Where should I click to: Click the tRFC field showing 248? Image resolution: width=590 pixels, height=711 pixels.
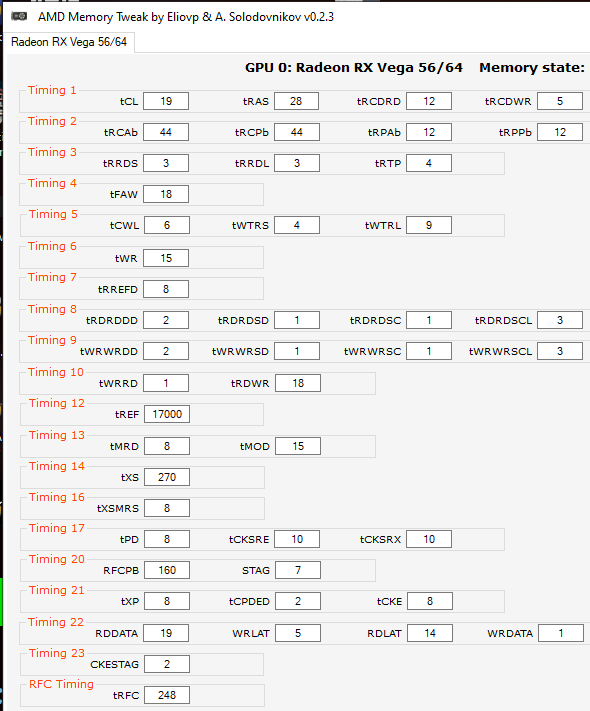167,695
